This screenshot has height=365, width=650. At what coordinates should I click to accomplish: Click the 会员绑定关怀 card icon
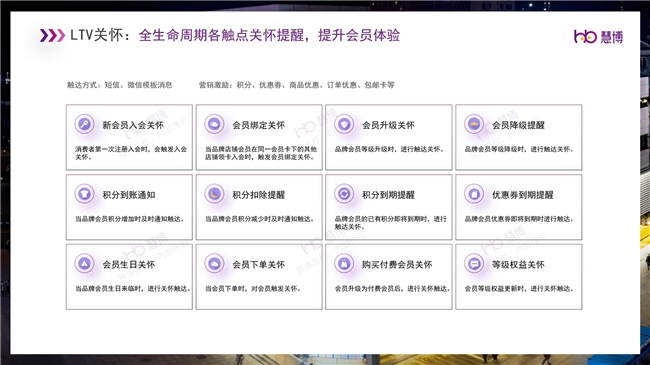(x=214, y=124)
